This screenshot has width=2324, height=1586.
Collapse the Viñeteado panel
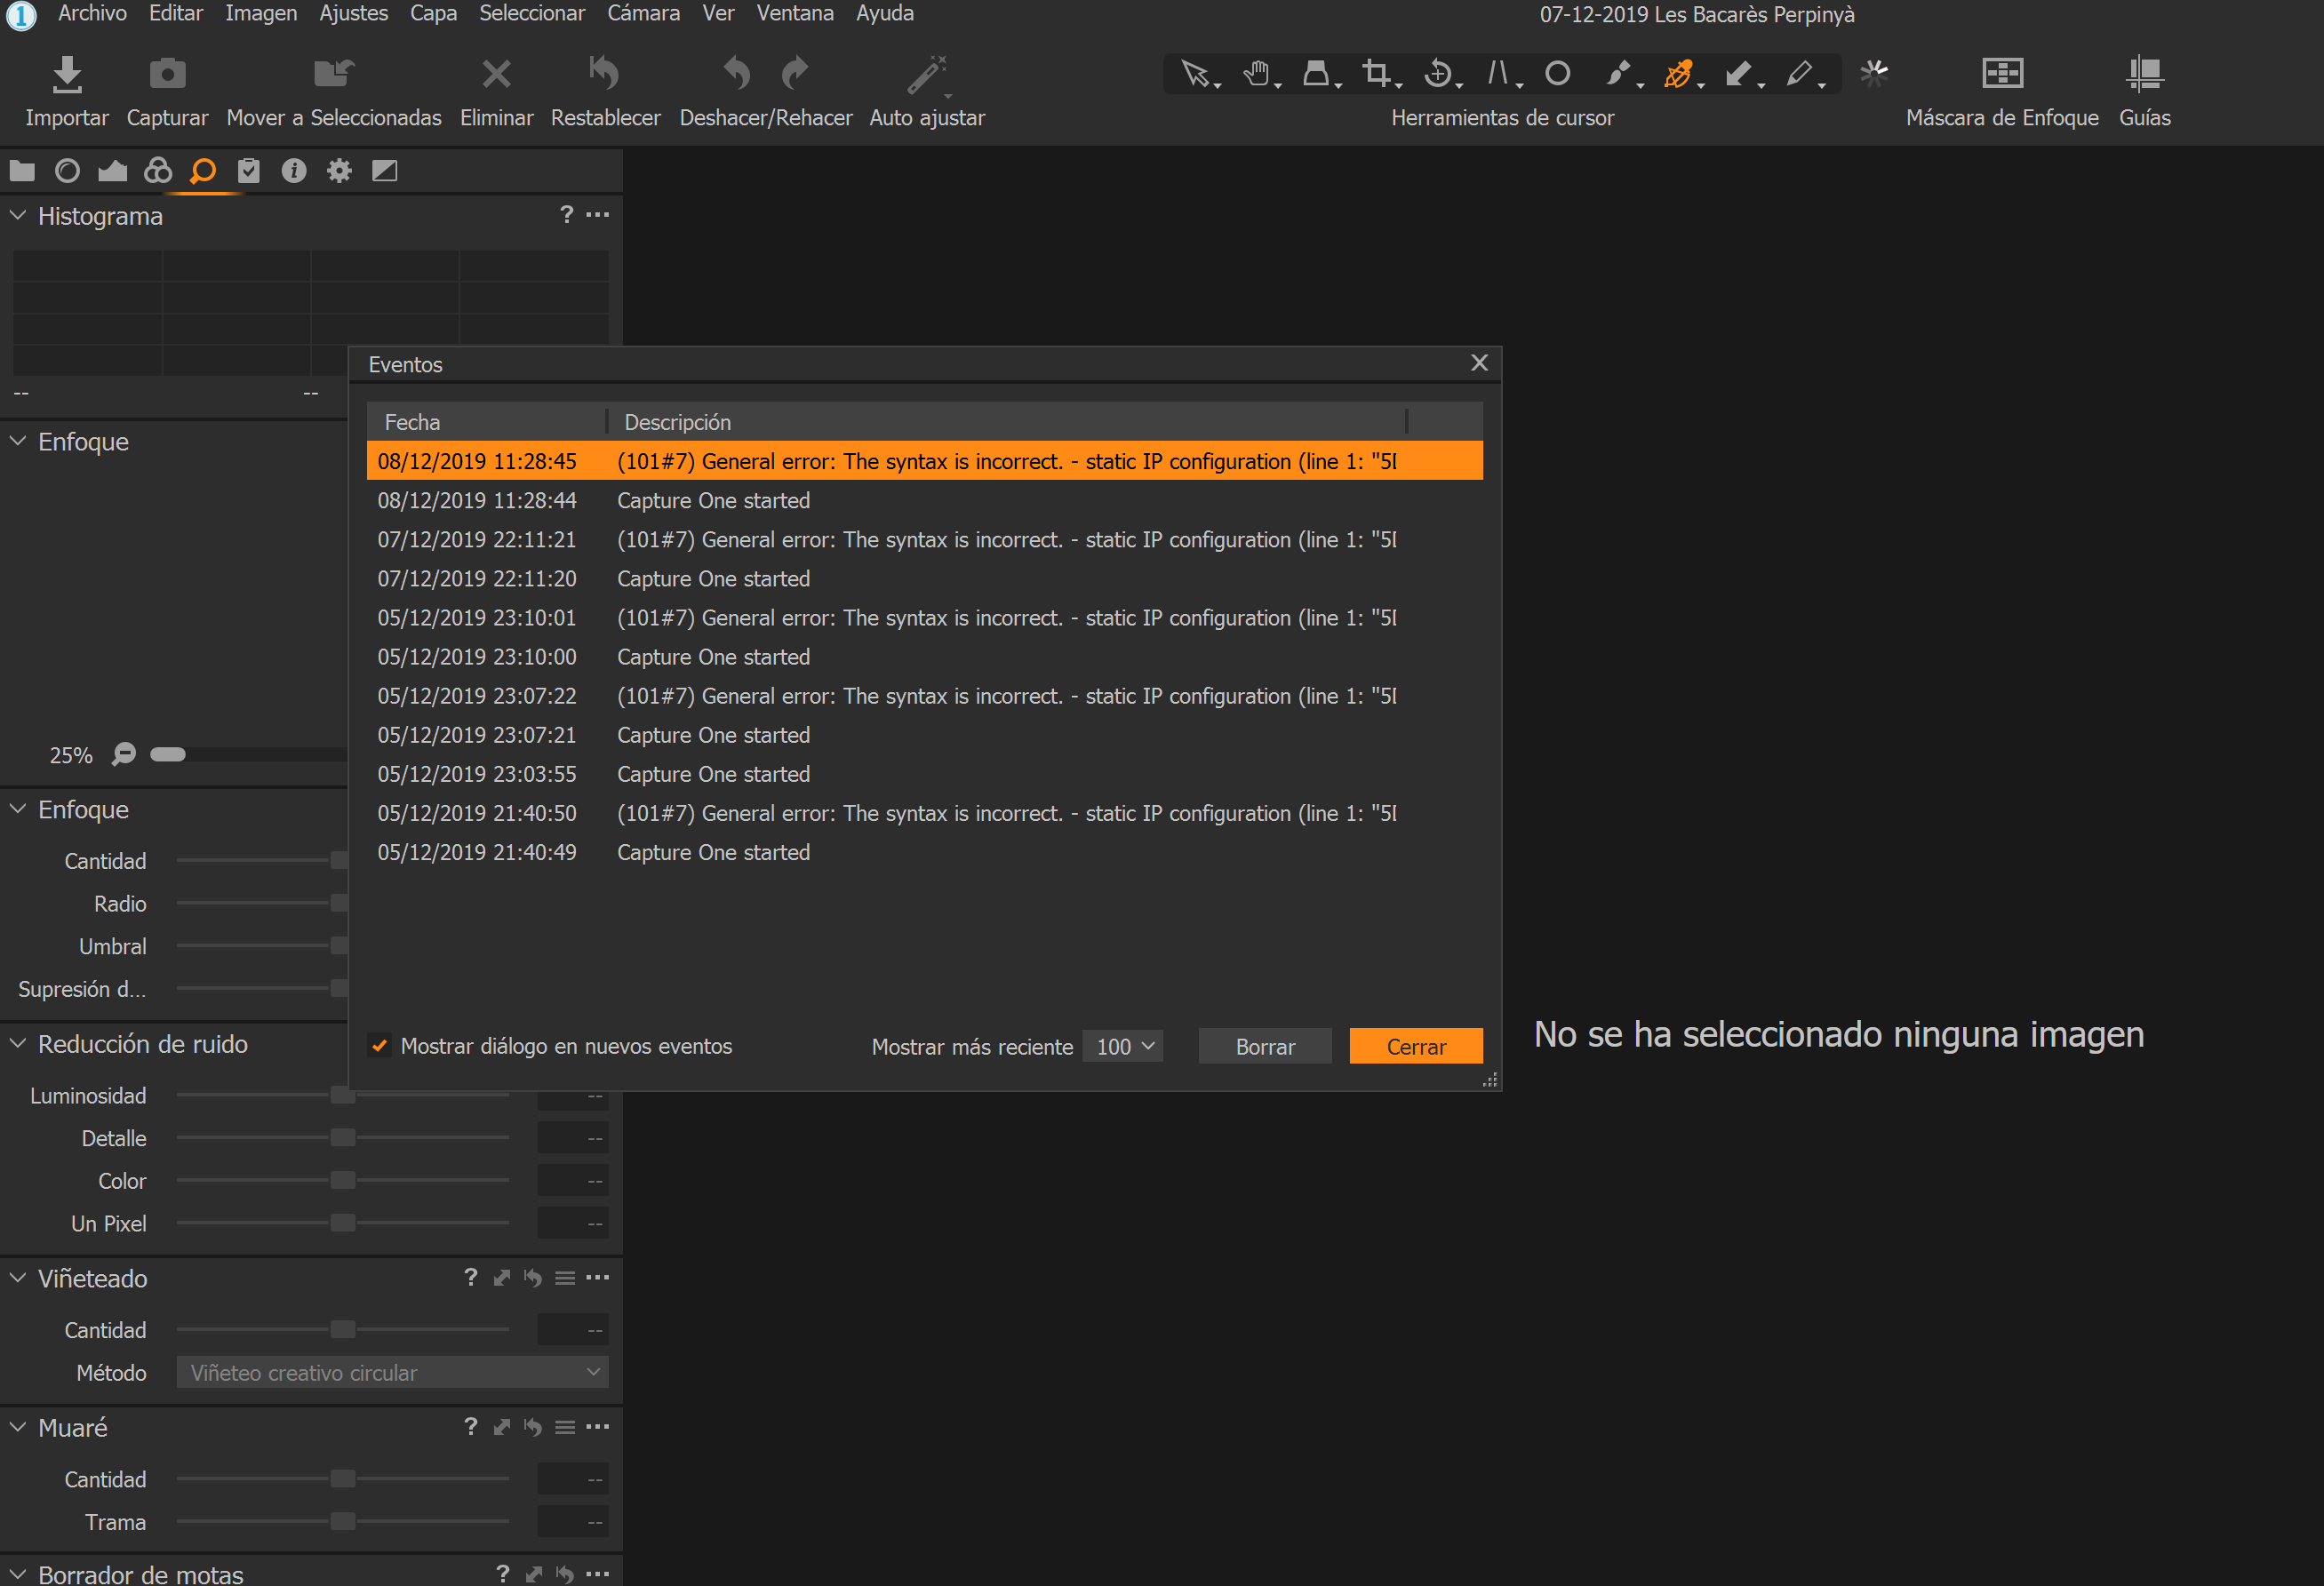pos(18,1278)
